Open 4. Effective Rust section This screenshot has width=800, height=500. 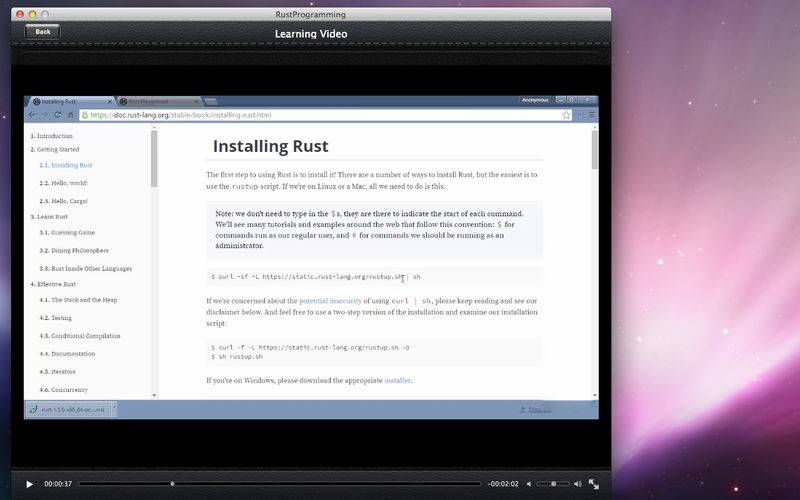click(53, 284)
